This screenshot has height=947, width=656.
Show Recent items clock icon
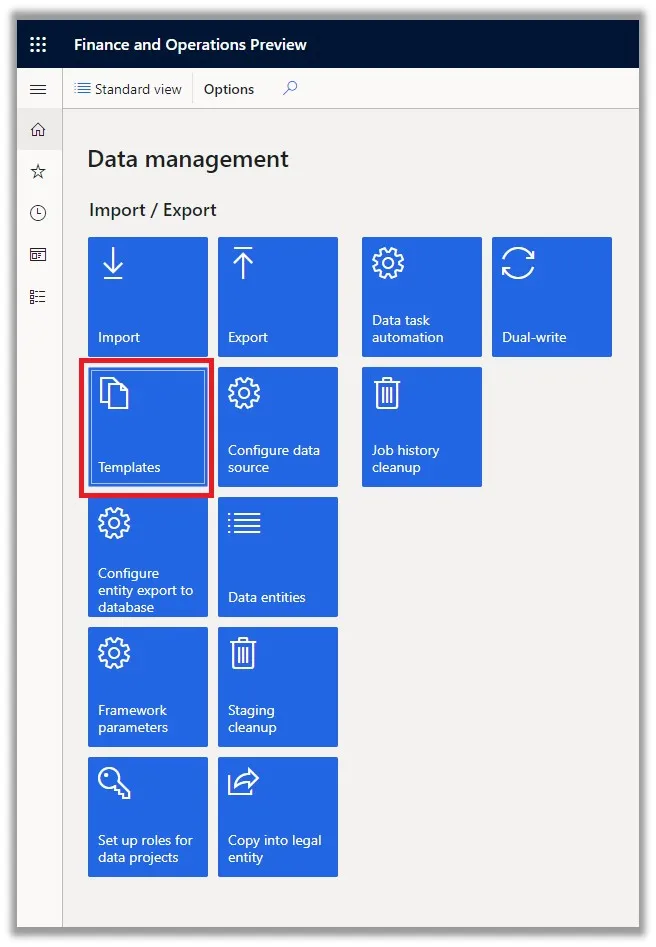[38, 213]
